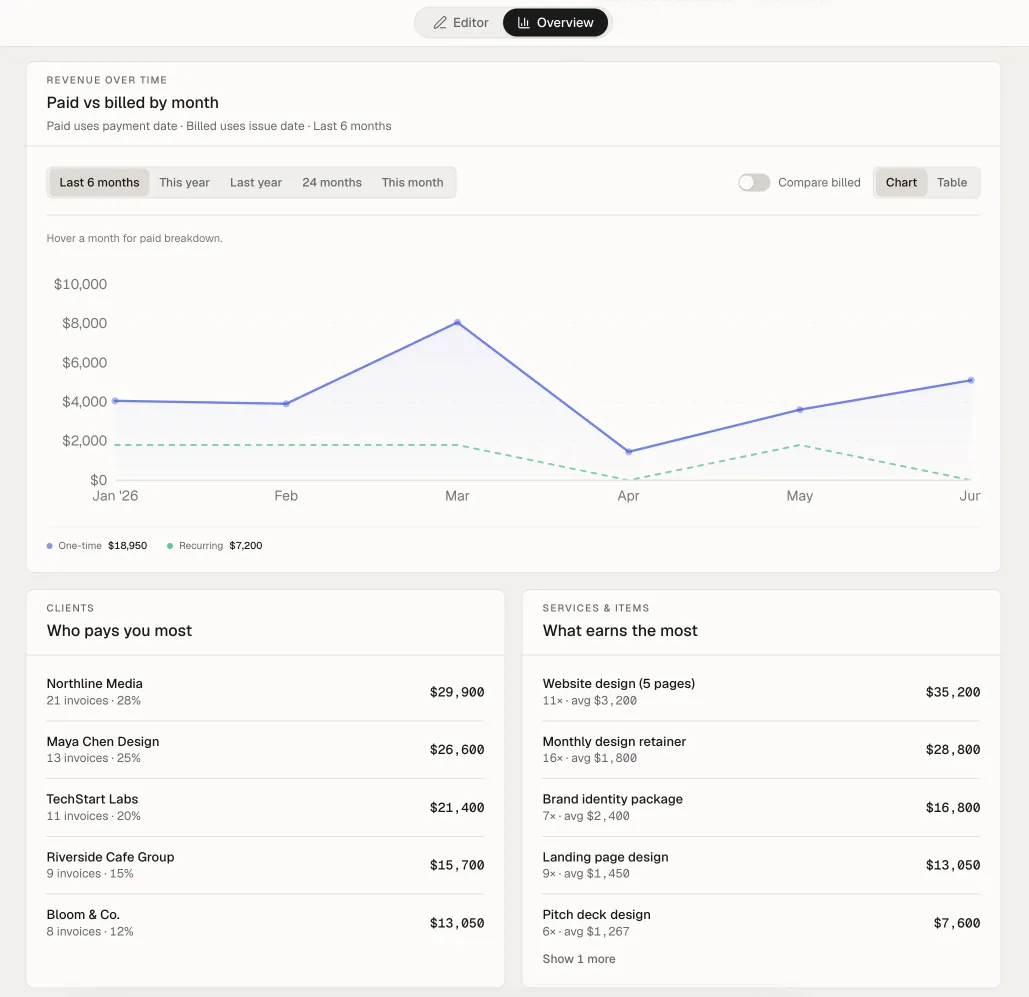Select the Last year range
The image size is (1029, 997).
[x=256, y=182]
